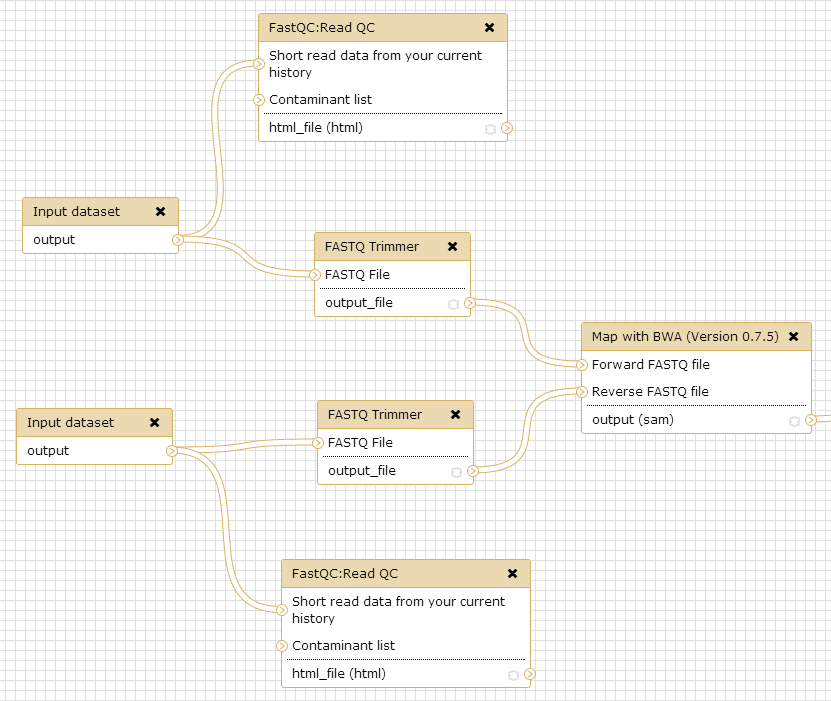Remove the FASTQ Trimmer feeding Reverse FASTQ file
This screenshot has height=701, width=831.
[455, 414]
